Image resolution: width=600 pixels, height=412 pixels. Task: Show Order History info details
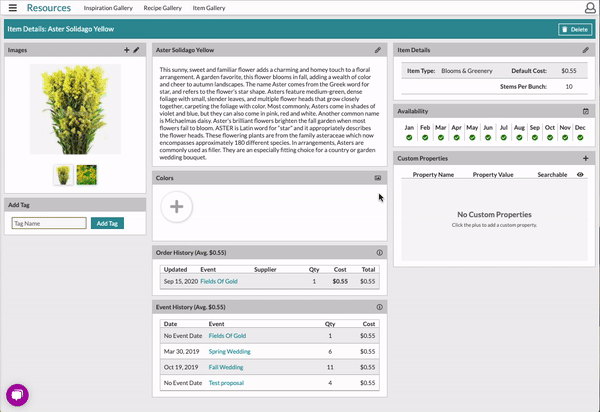[x=379, y=252]
